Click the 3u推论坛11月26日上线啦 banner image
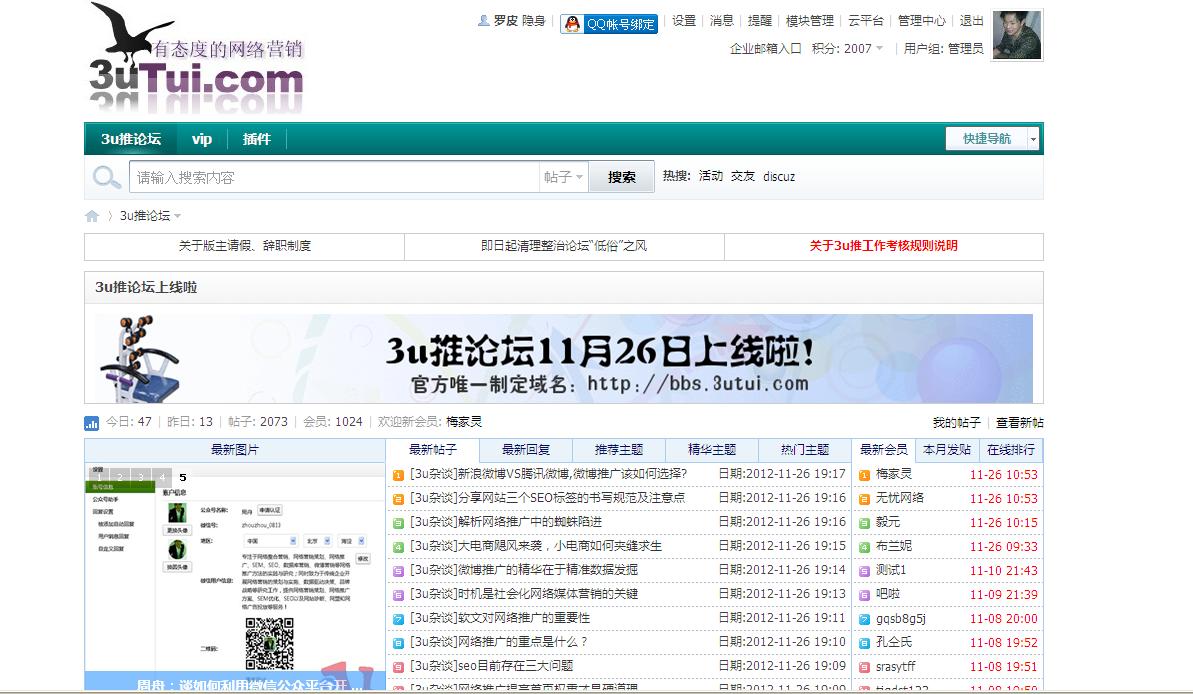The image size is (1193, 694). coord(564,359)
